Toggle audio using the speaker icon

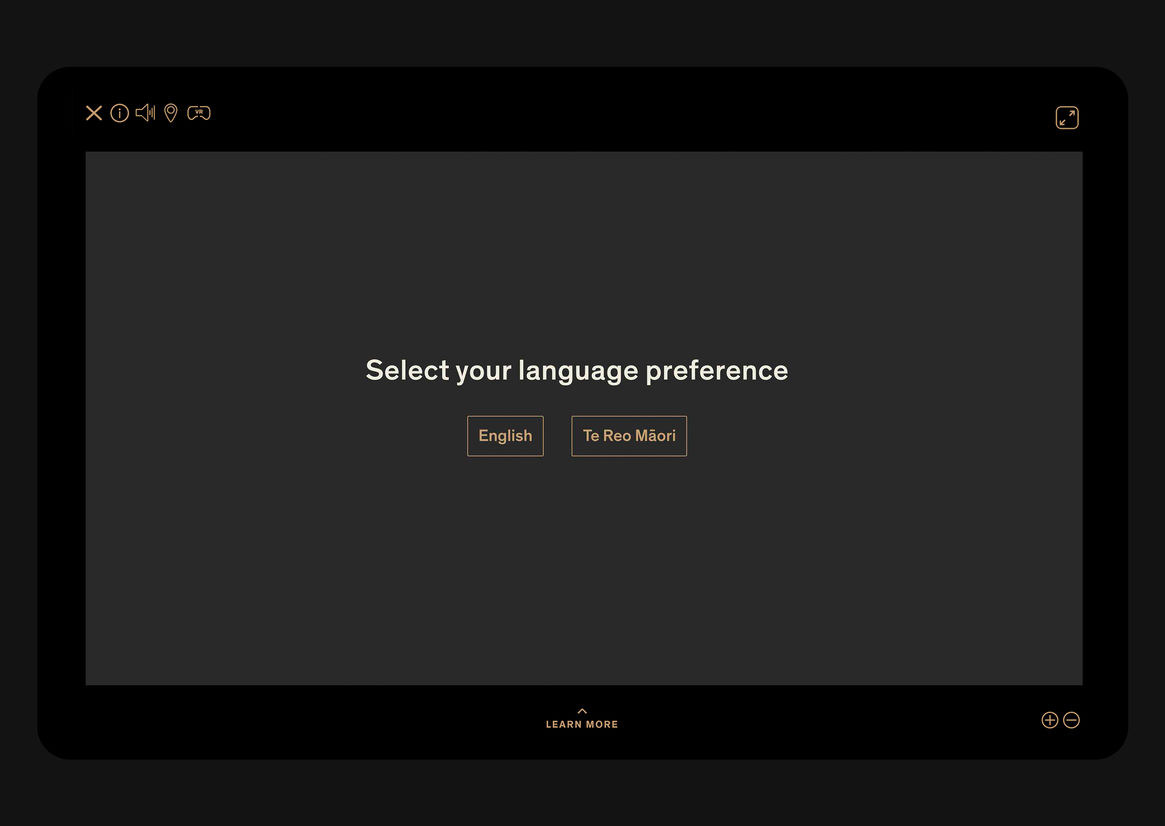click(x=145, y=113)
